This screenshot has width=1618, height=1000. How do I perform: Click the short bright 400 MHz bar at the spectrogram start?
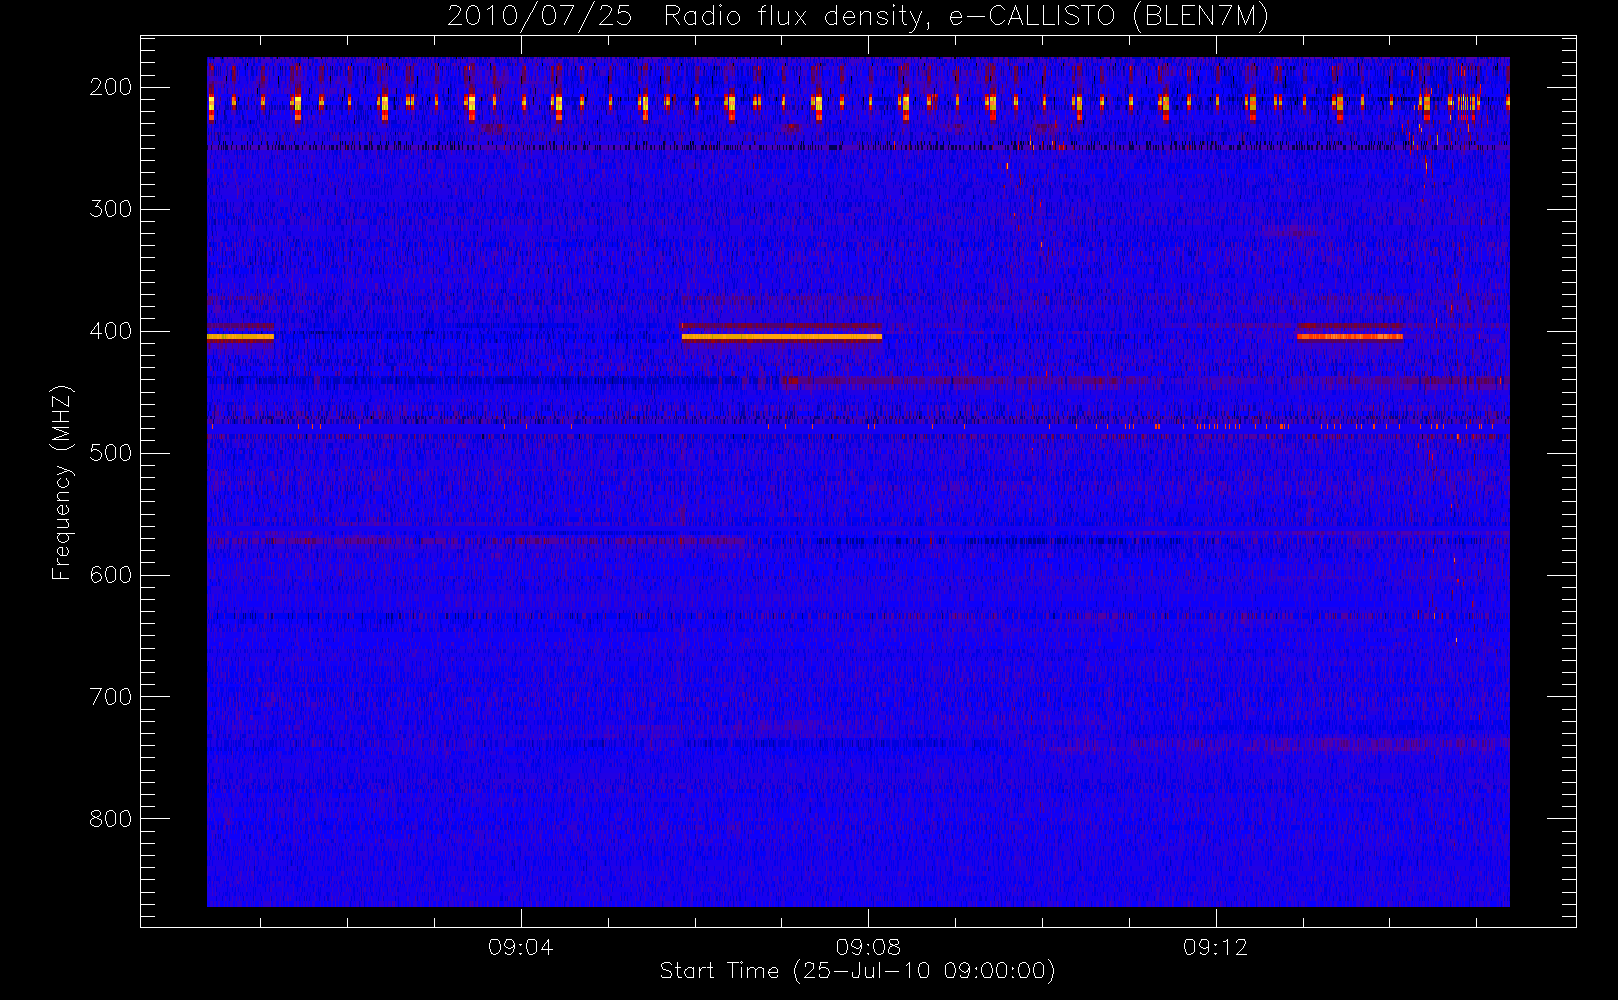240,337
